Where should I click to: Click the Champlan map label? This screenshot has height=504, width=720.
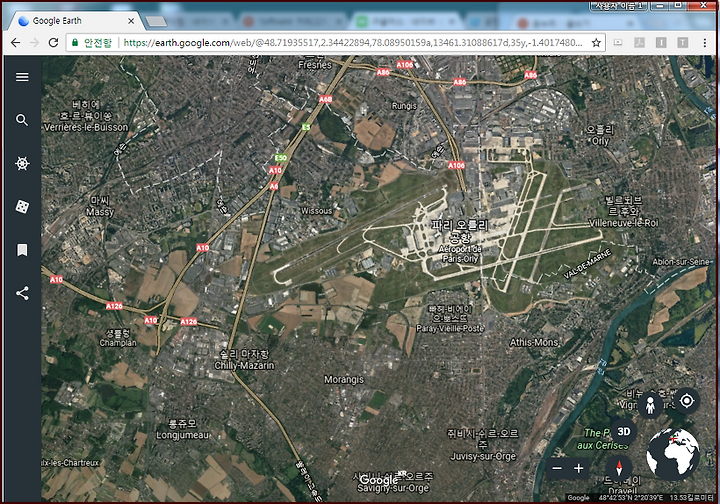click(118, 343)
